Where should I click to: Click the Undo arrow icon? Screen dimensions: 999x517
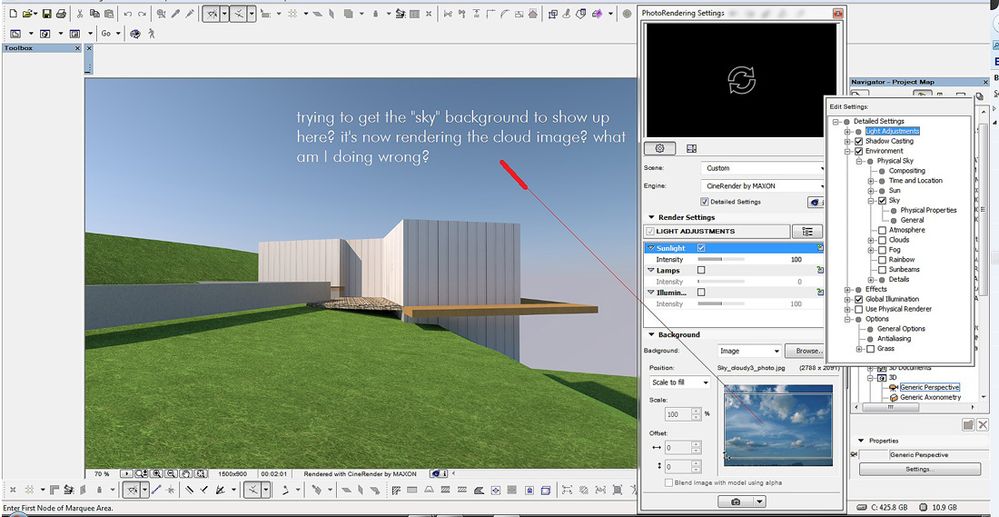[128, 14]
